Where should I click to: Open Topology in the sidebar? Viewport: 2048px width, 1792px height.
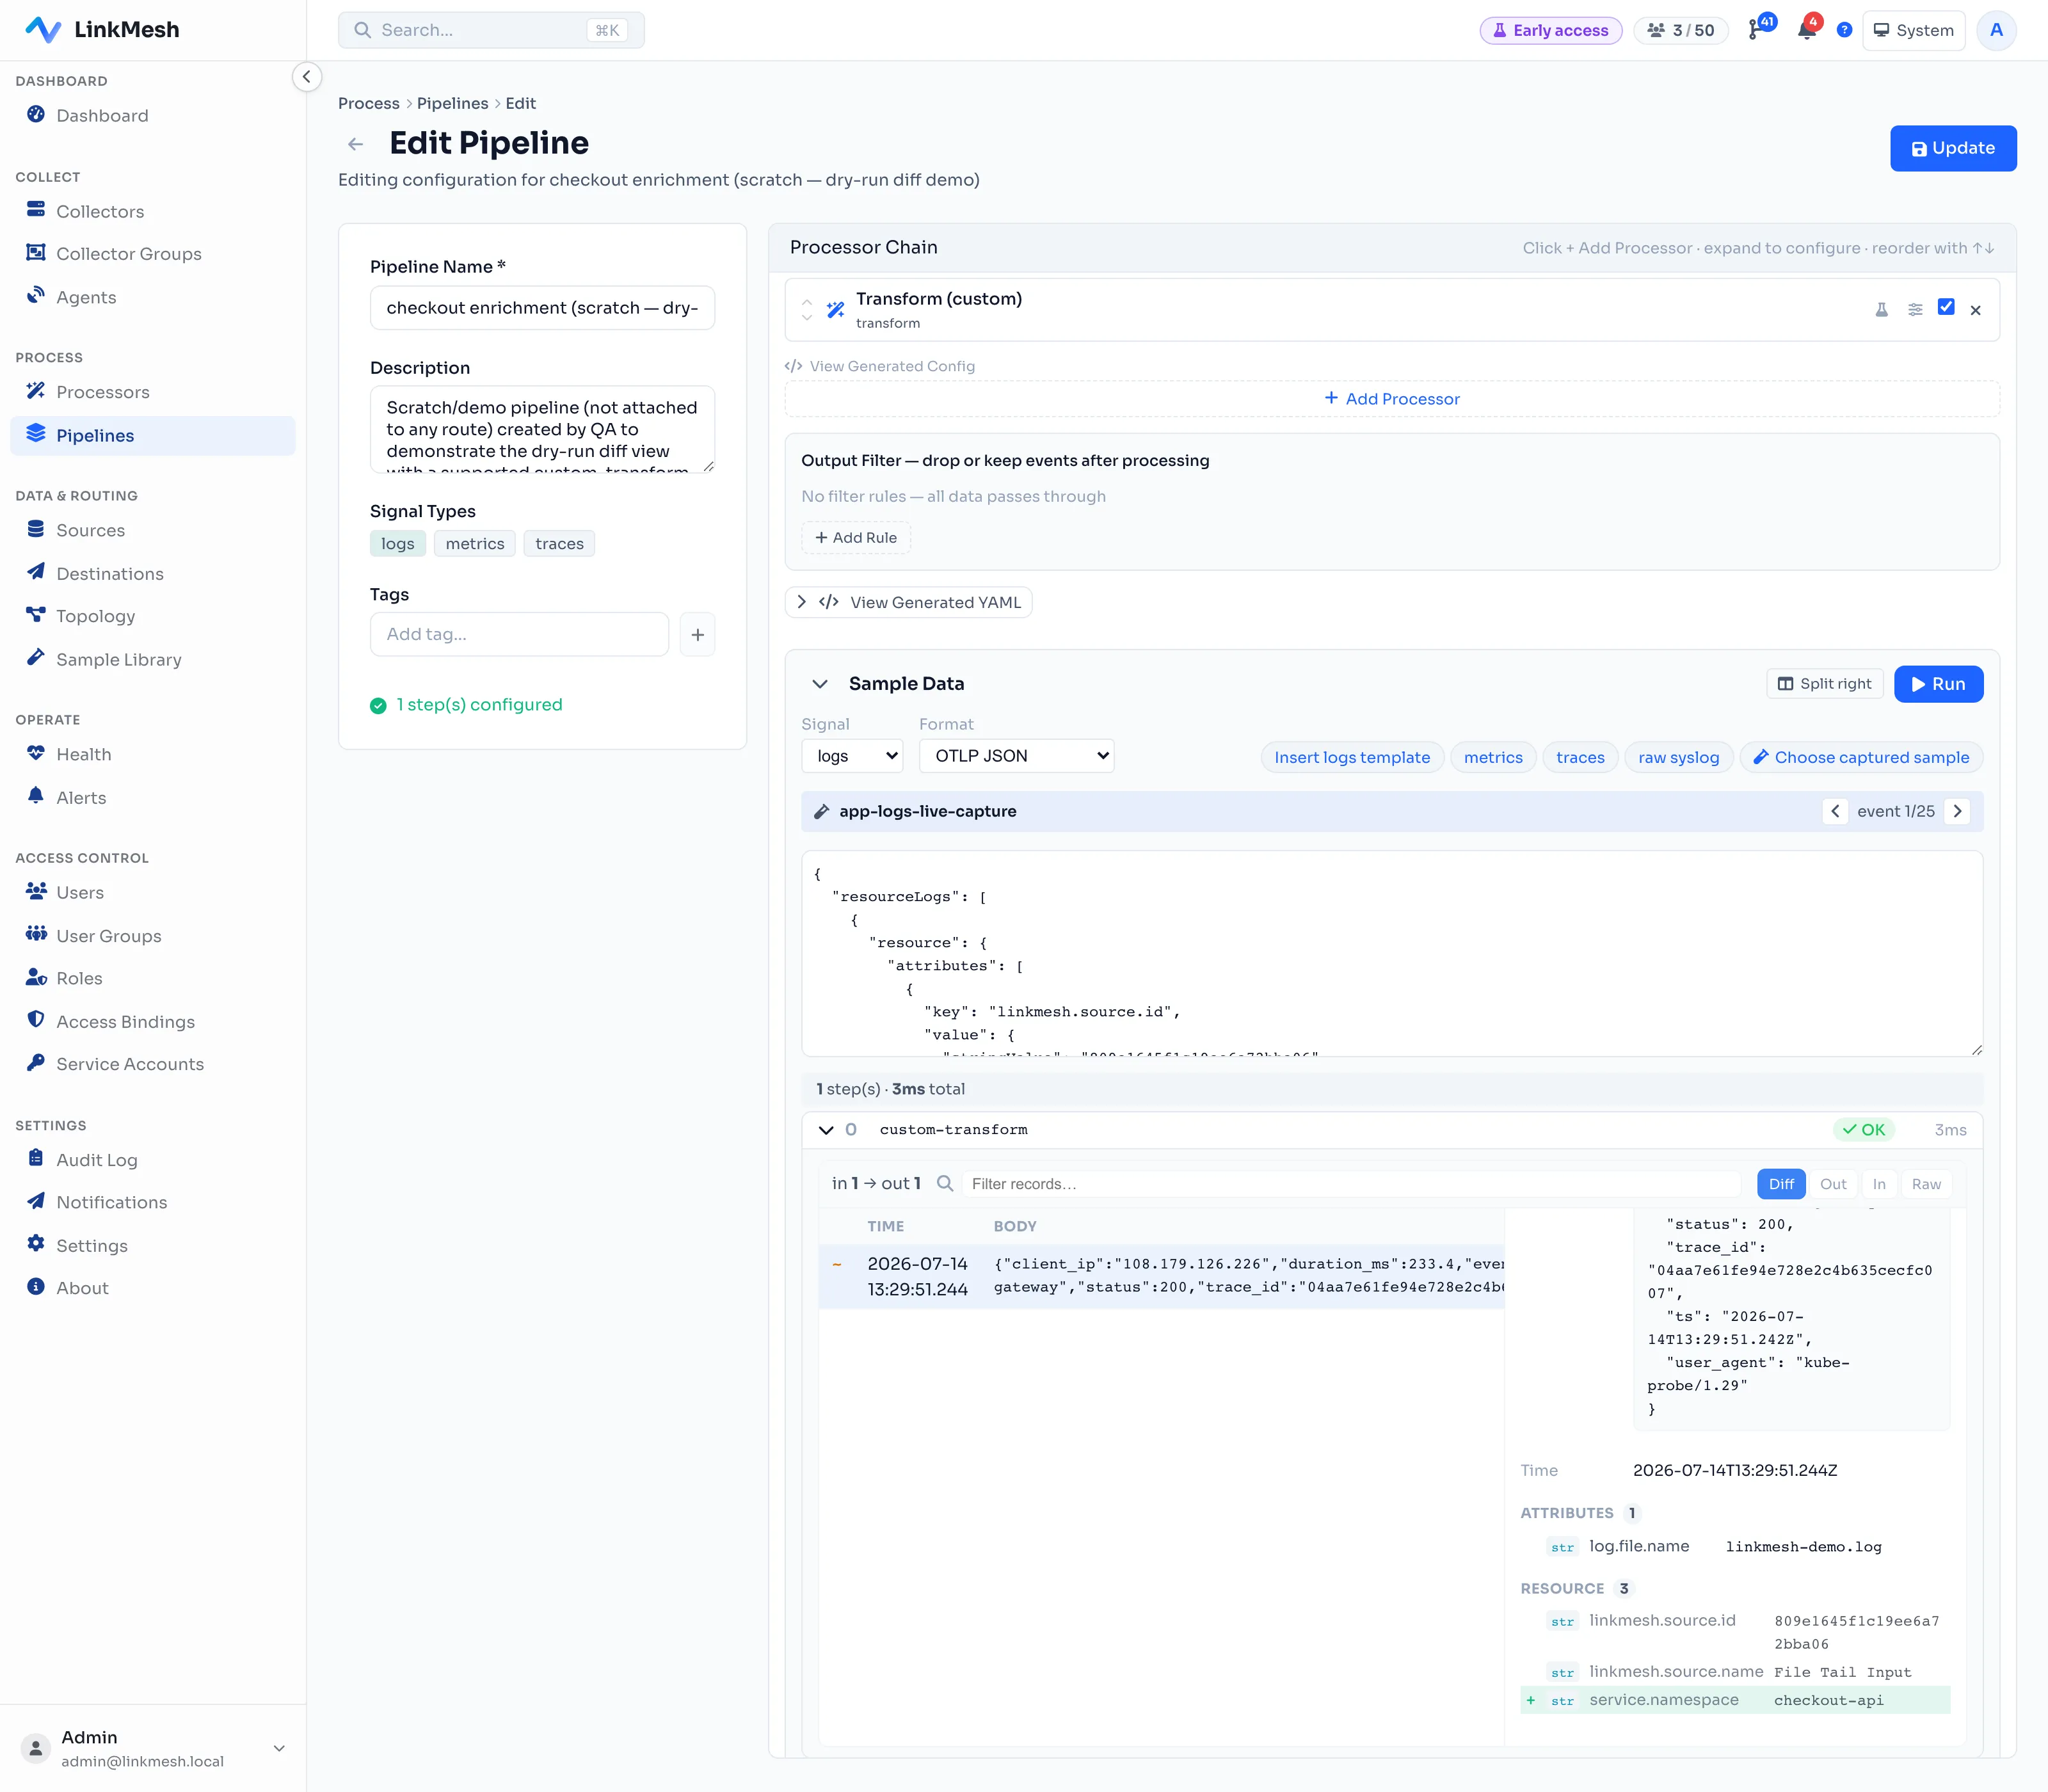click(96, 616)
